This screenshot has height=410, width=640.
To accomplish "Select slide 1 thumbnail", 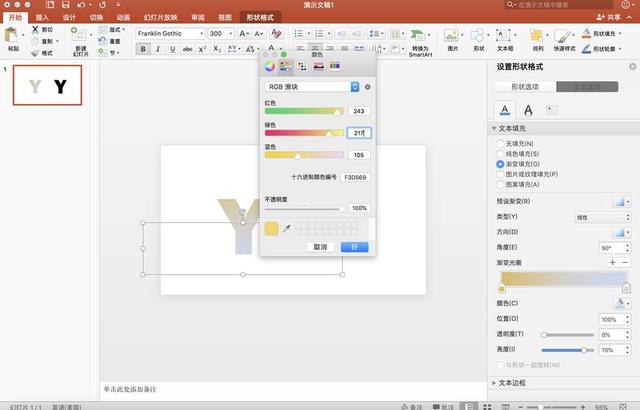I will coord(47,85).
